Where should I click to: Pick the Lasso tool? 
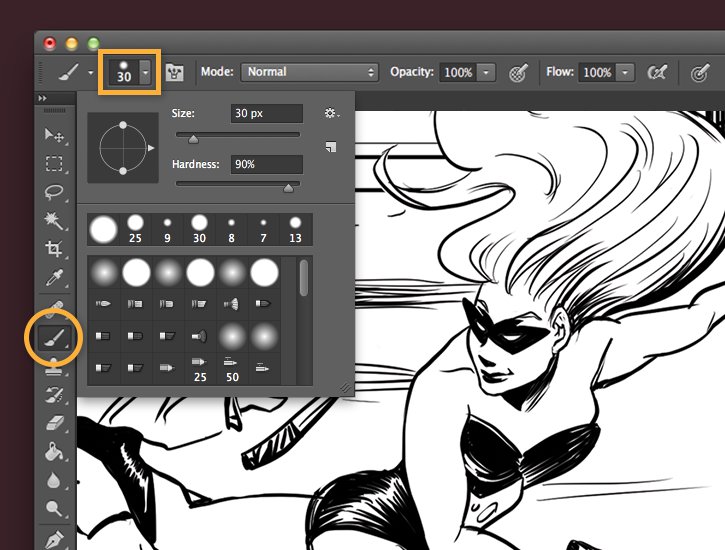point(54,192)
